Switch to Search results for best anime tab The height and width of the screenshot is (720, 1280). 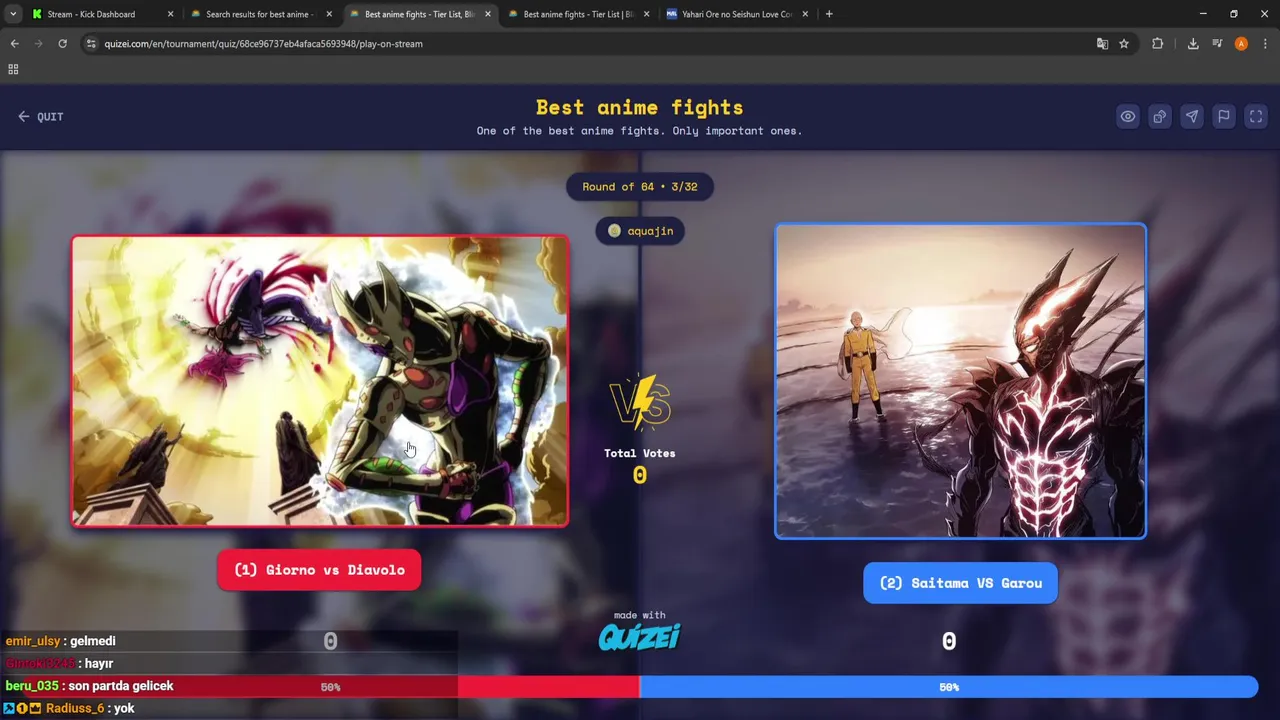point(260,14)
